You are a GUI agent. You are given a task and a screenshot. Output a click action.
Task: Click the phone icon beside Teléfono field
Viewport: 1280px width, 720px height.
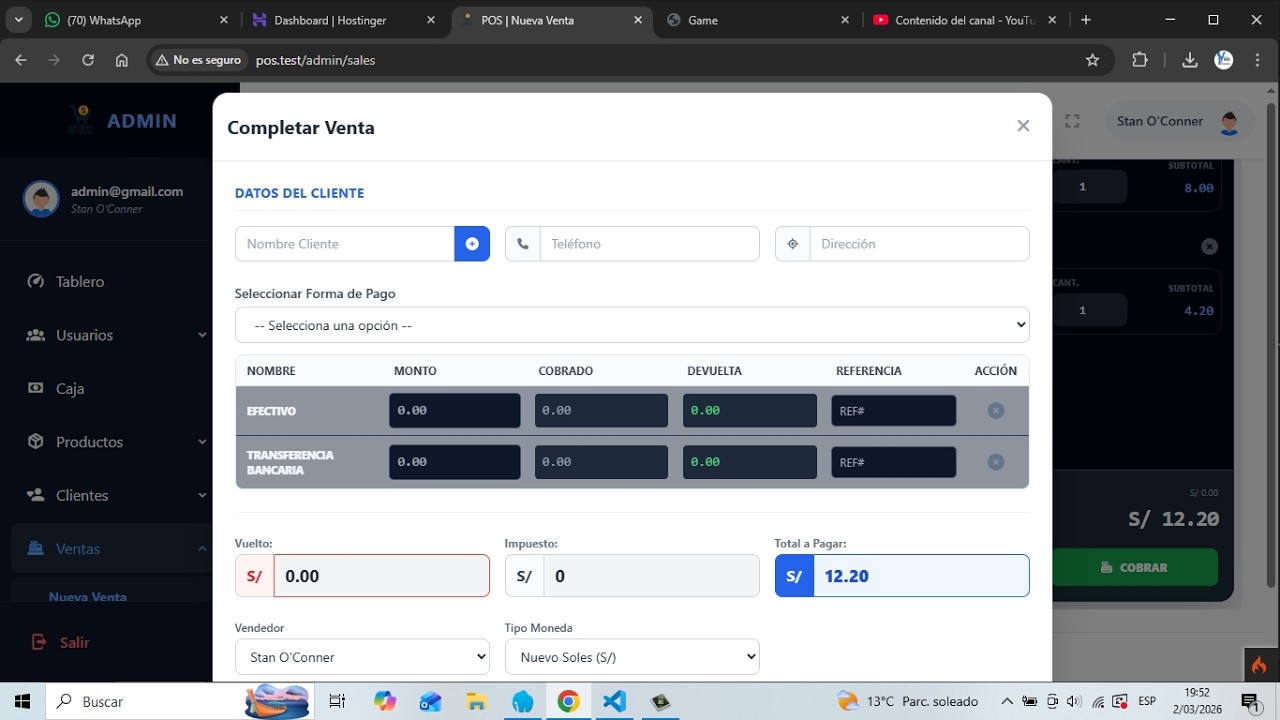[522, 244]
